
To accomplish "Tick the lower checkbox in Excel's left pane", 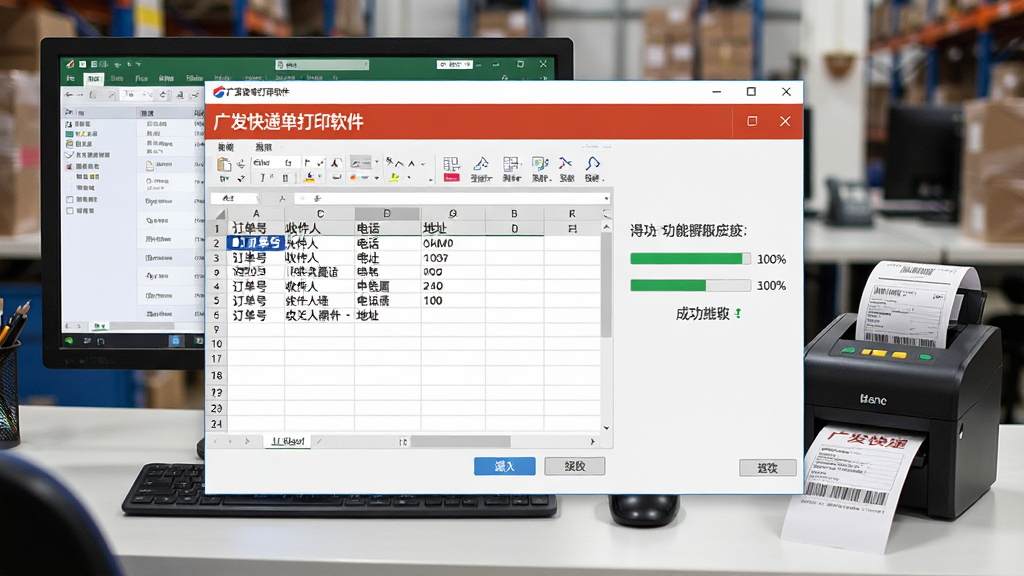I will pyautogui.click(x=69, y=211).
